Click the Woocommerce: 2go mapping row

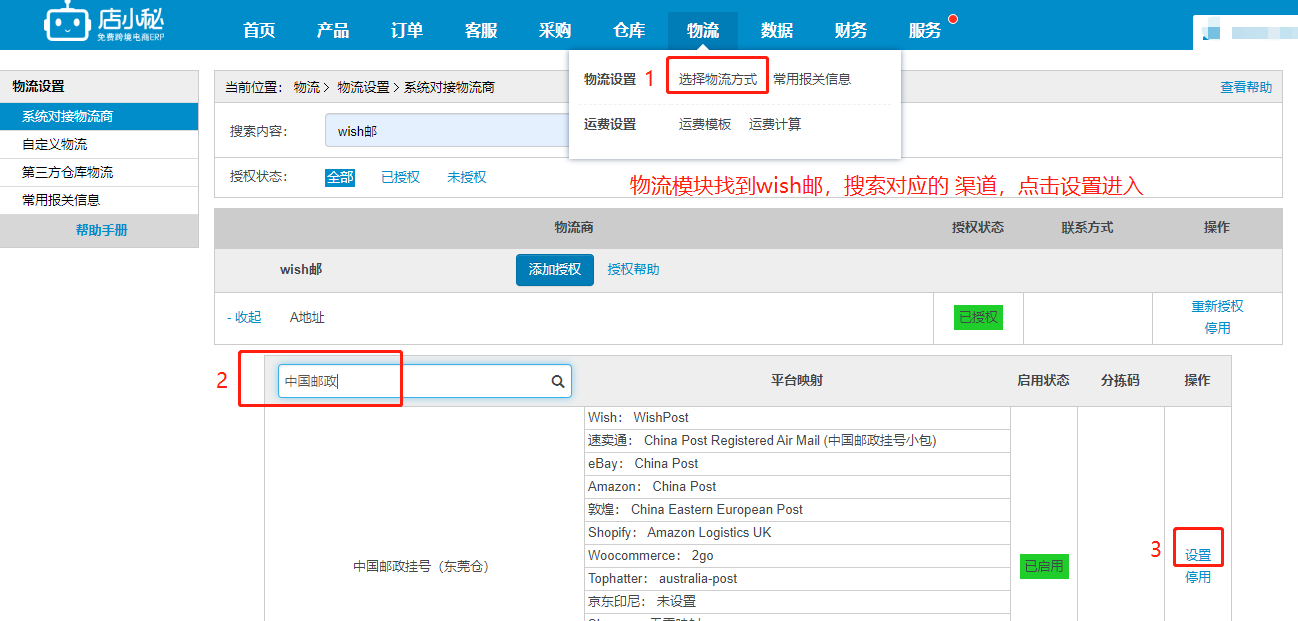point(797,555)
